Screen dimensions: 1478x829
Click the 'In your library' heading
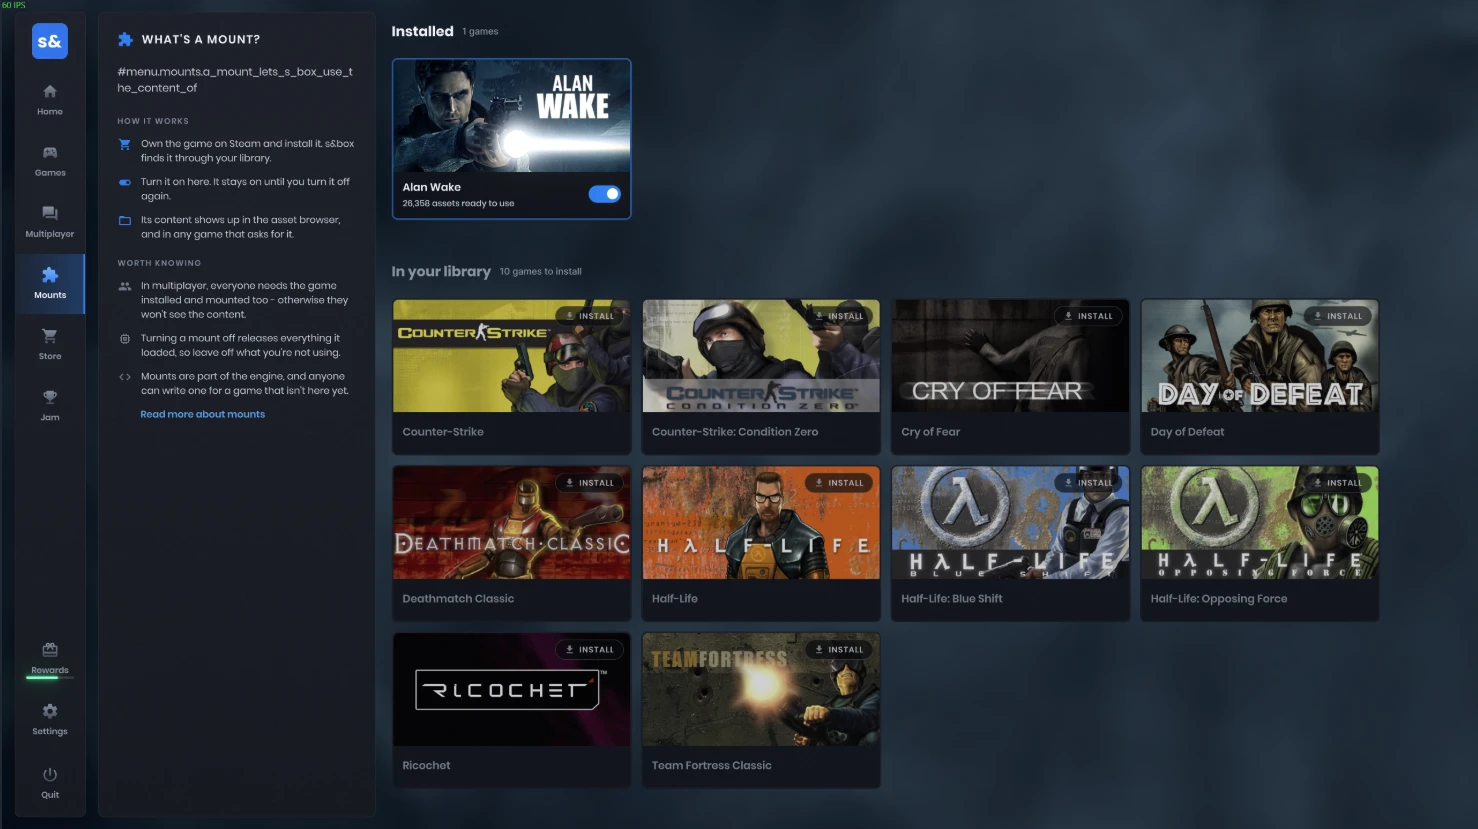pos(441,271)
